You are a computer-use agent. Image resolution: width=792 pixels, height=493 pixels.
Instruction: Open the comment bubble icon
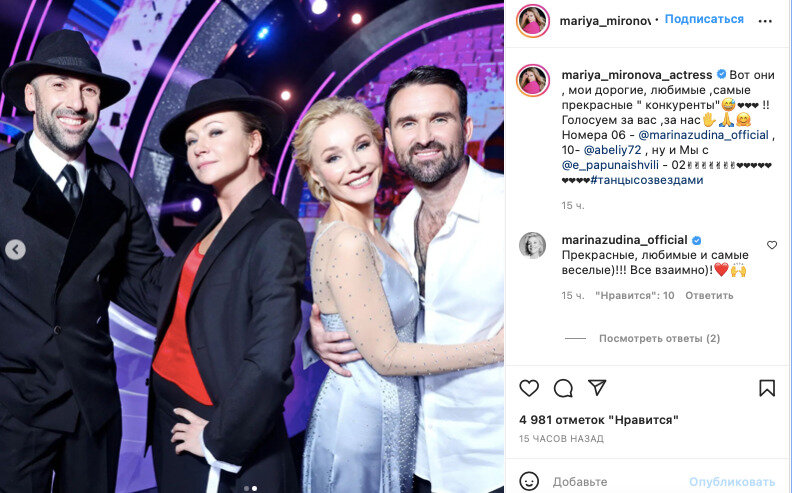click(x=563, y=388)
